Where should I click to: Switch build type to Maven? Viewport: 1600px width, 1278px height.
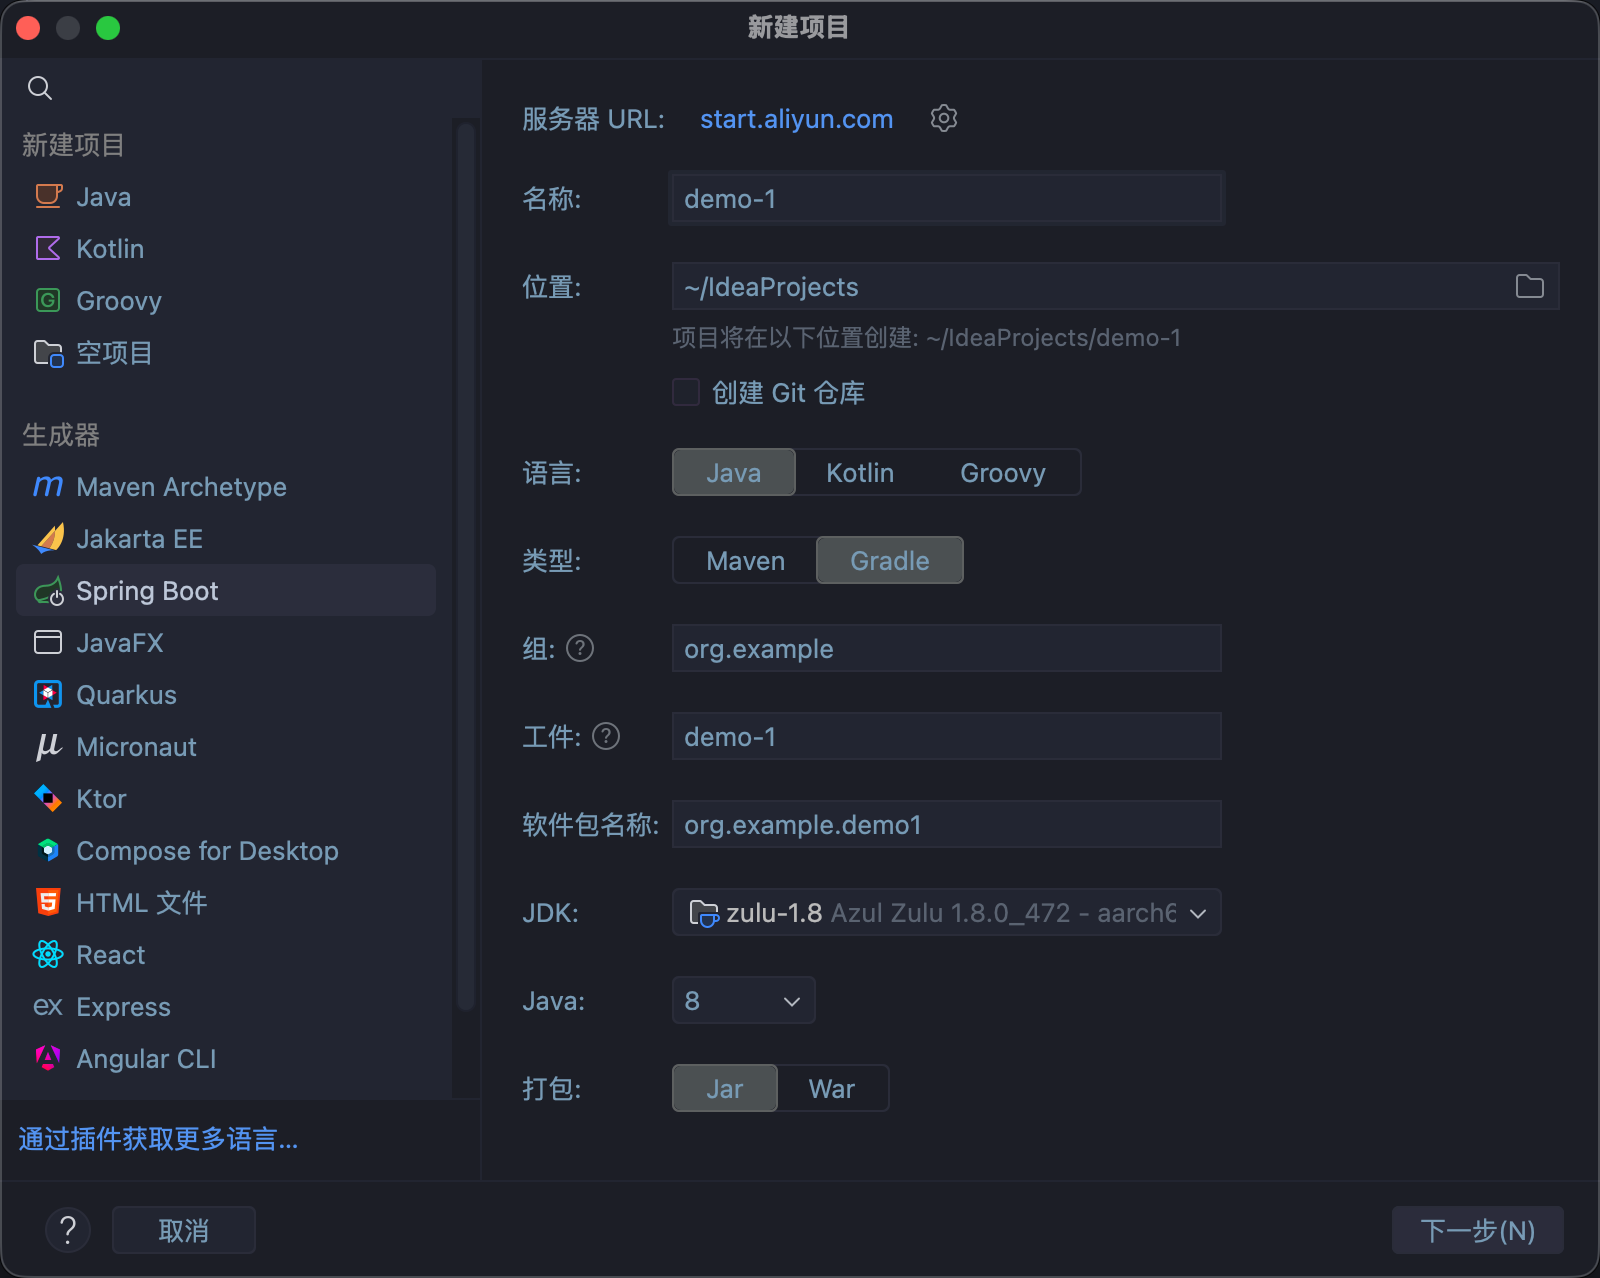[x=745, y=561]
